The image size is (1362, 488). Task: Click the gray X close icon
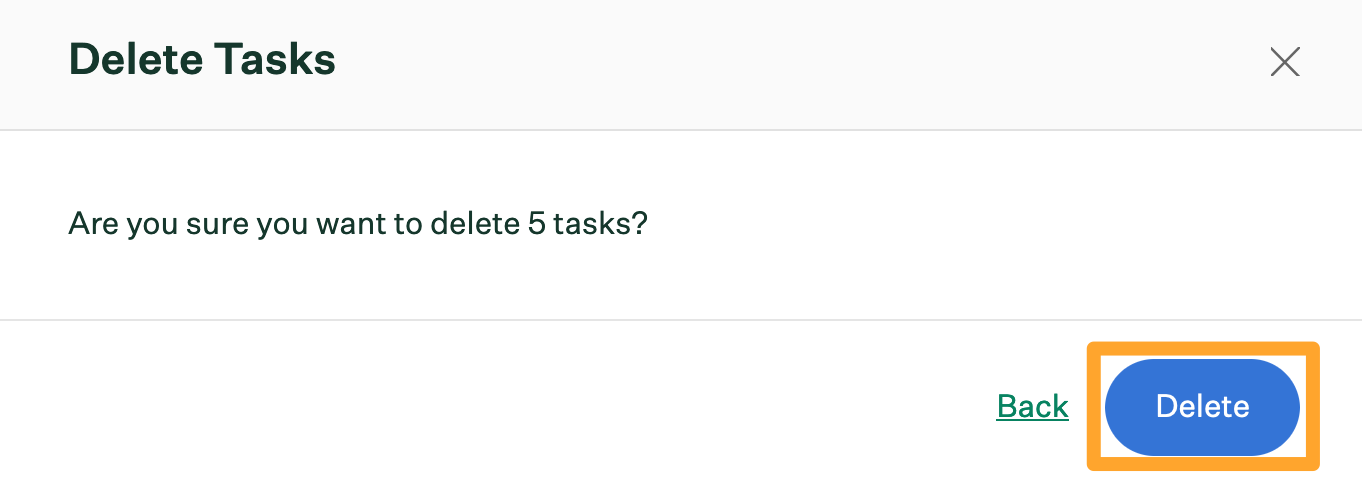coord(1284,62)
